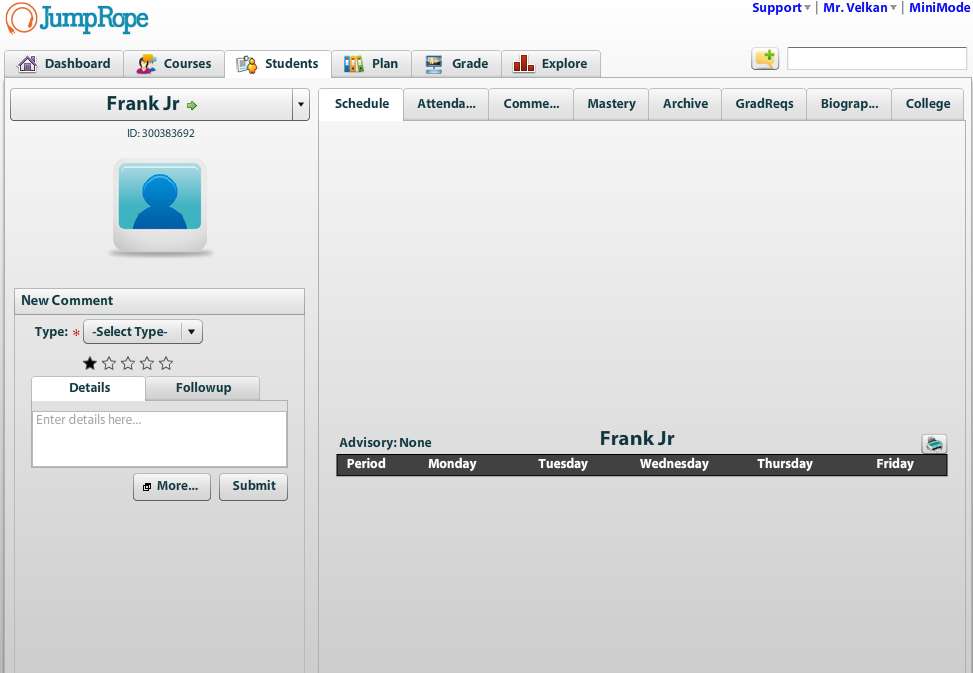Click the add note icon beside search
The width and height of the screenshot is (973, 673).
pos(765,59)
